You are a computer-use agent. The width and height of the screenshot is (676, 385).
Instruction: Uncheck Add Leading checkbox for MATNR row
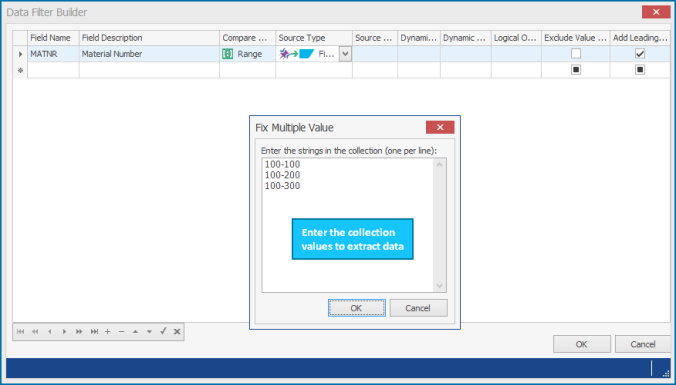pyautogui.click(x=640, y=53)
